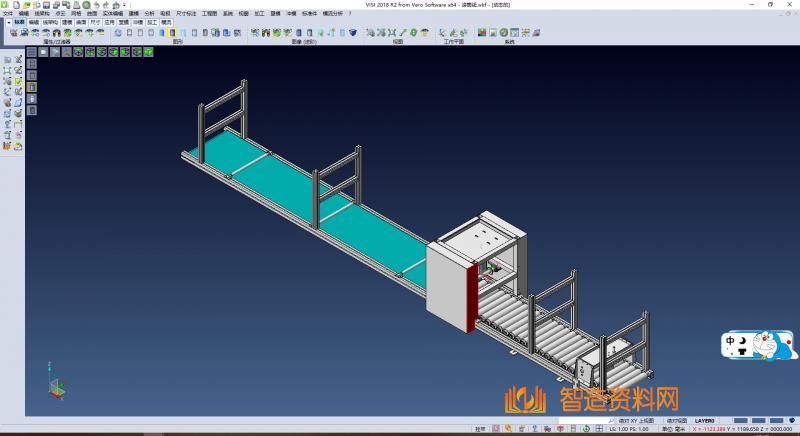
Task: Open the 文件 menu
Action: (x=7, y=13)
